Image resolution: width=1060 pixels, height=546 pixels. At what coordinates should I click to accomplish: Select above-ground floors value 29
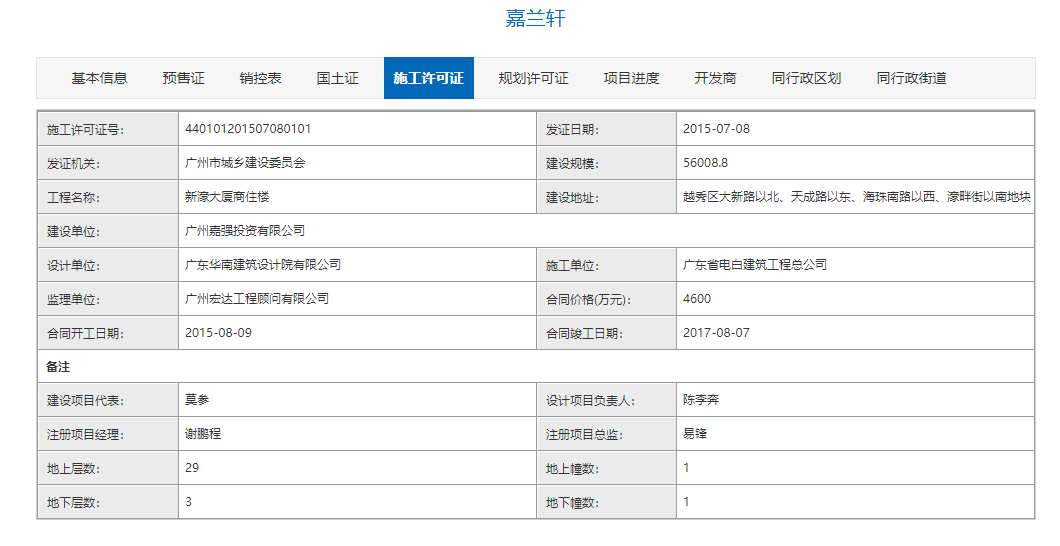pyautogui.click(x=192, y=468)
